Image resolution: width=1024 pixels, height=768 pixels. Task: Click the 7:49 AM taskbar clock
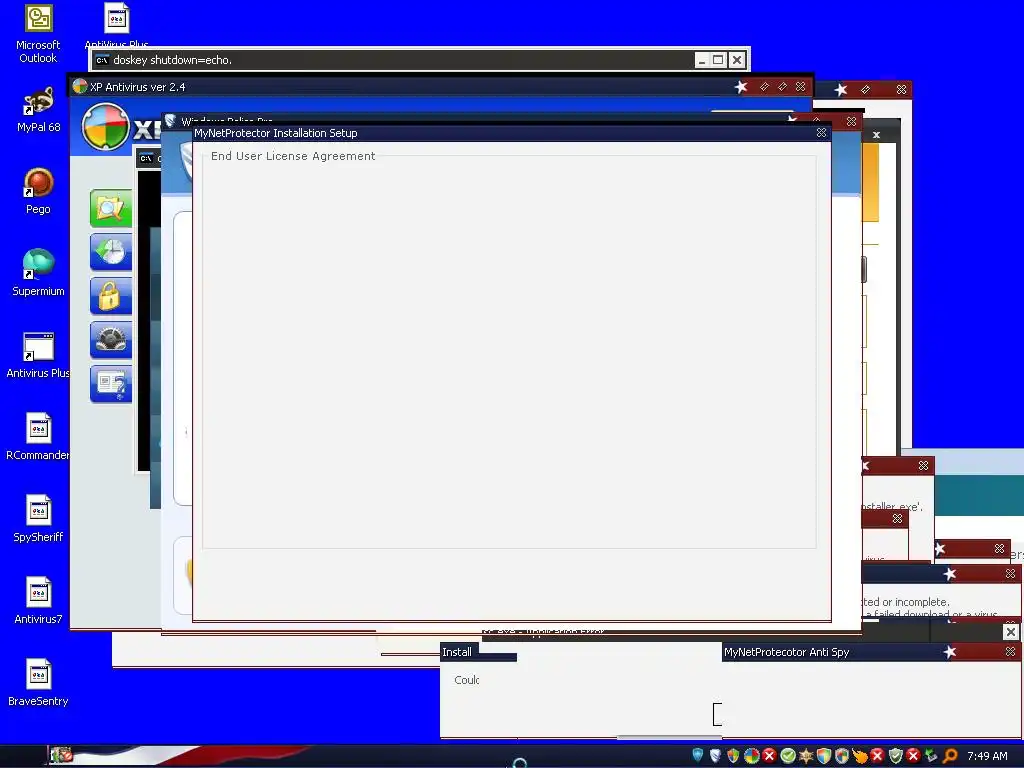(x=987, y=756)
